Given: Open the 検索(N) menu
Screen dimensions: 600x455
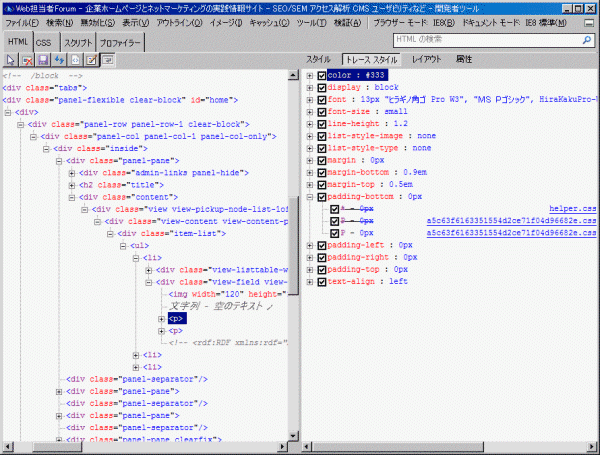Looking at the screenshot, I should [x=59, y=23].
